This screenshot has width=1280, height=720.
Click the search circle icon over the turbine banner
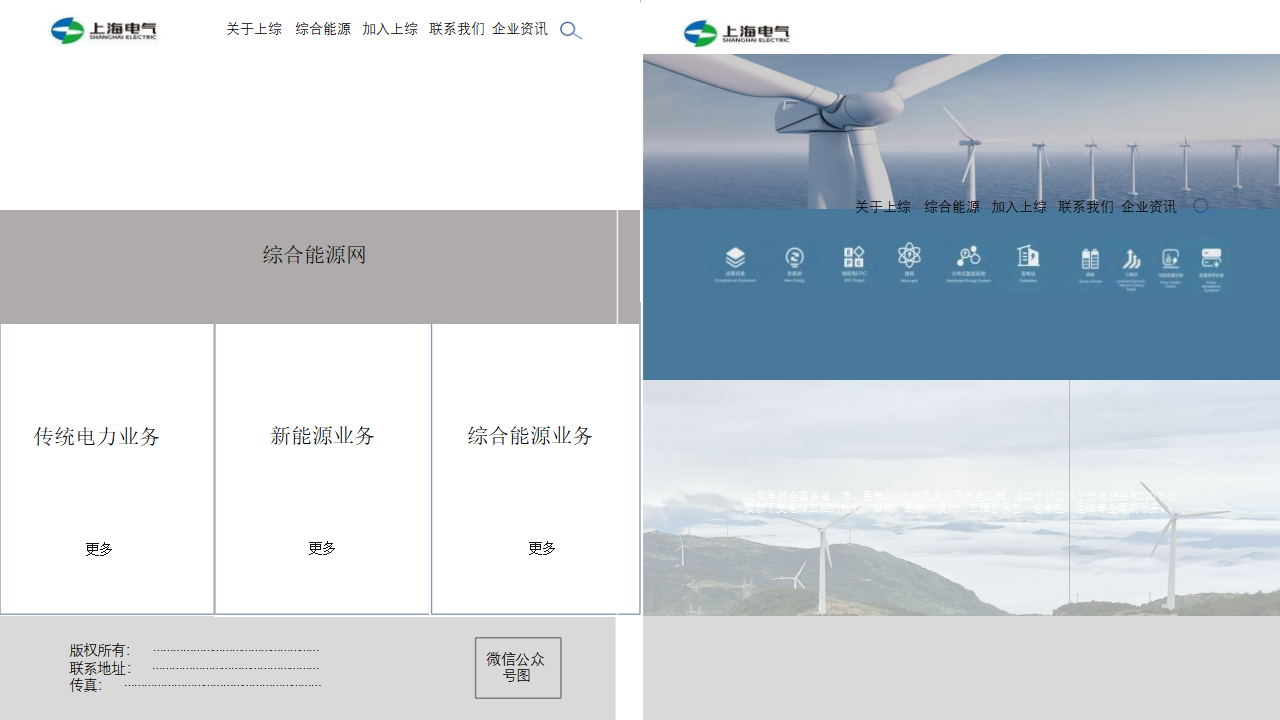coord(1201,206)
